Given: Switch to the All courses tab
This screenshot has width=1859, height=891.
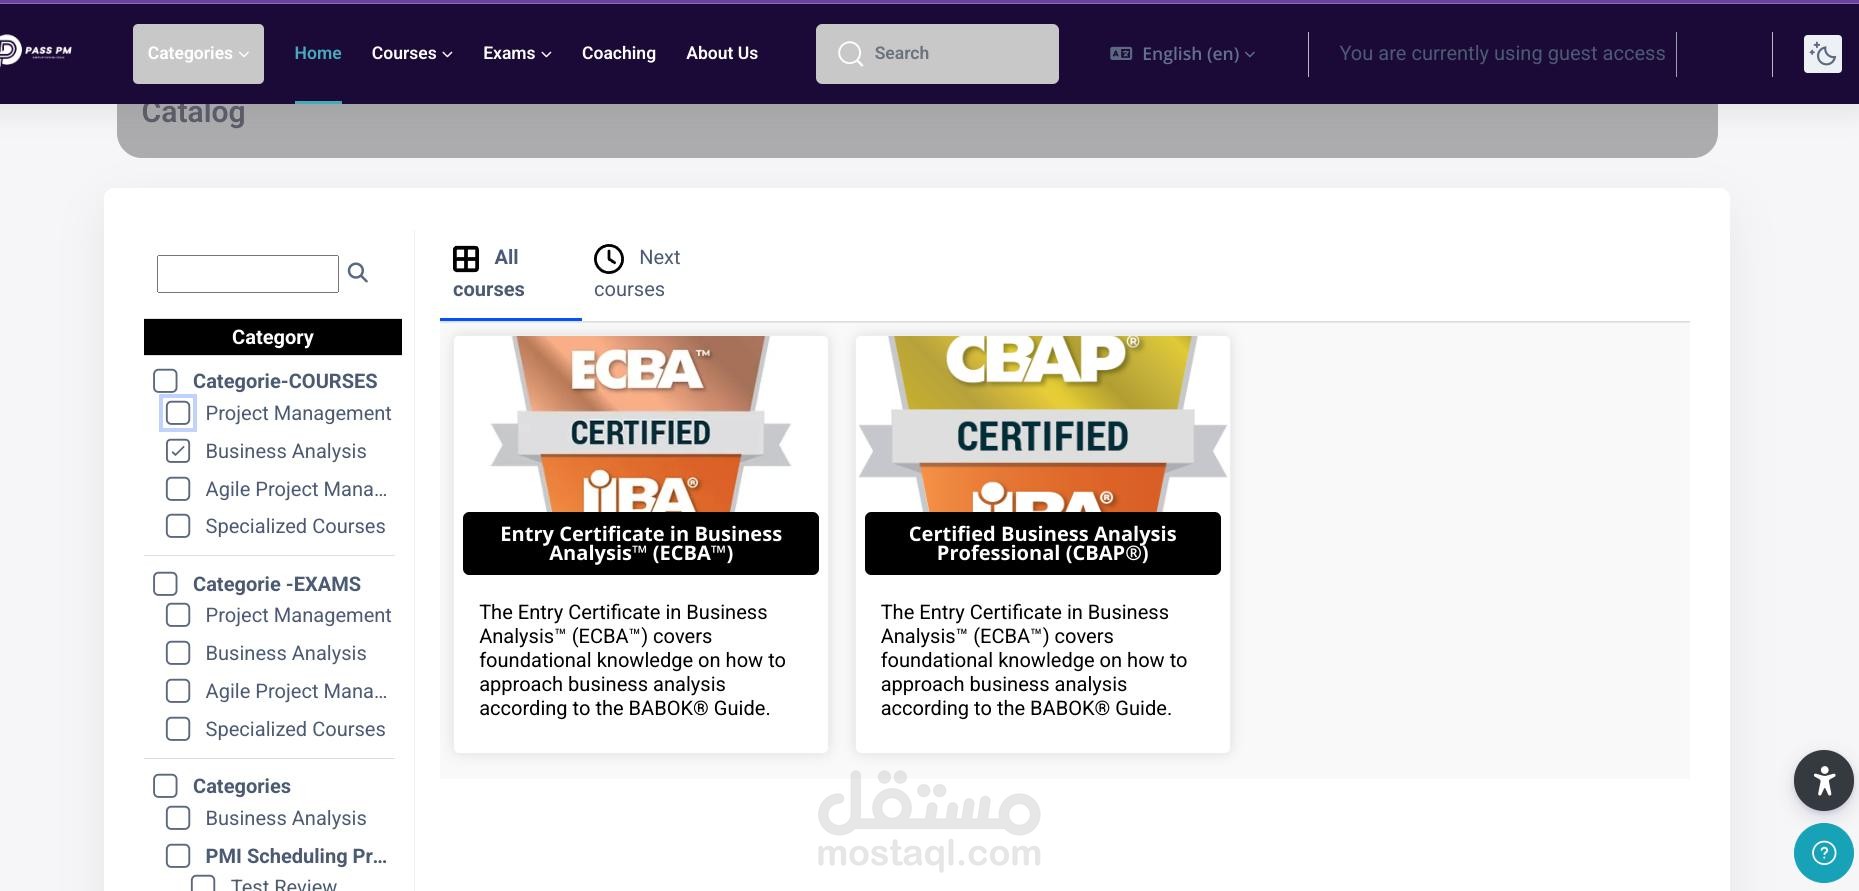Looking at the screenshot, I should 510,274.
